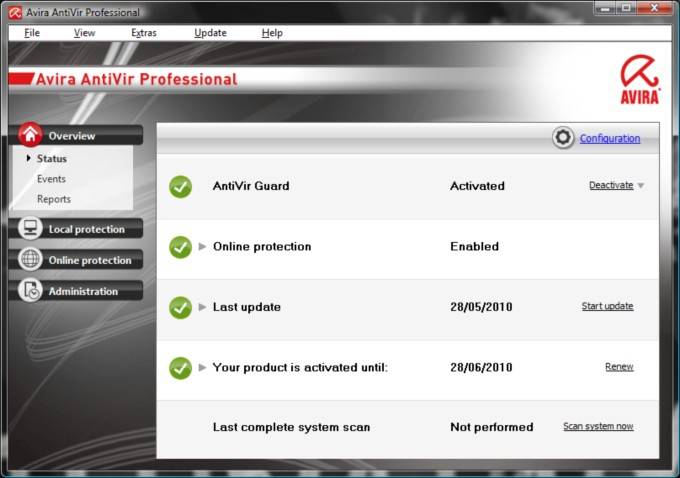This screenshot has width=680, height=478.
Task: Click the Online protection globe icon
Action: pyautogui.click(x=31, y=260)
